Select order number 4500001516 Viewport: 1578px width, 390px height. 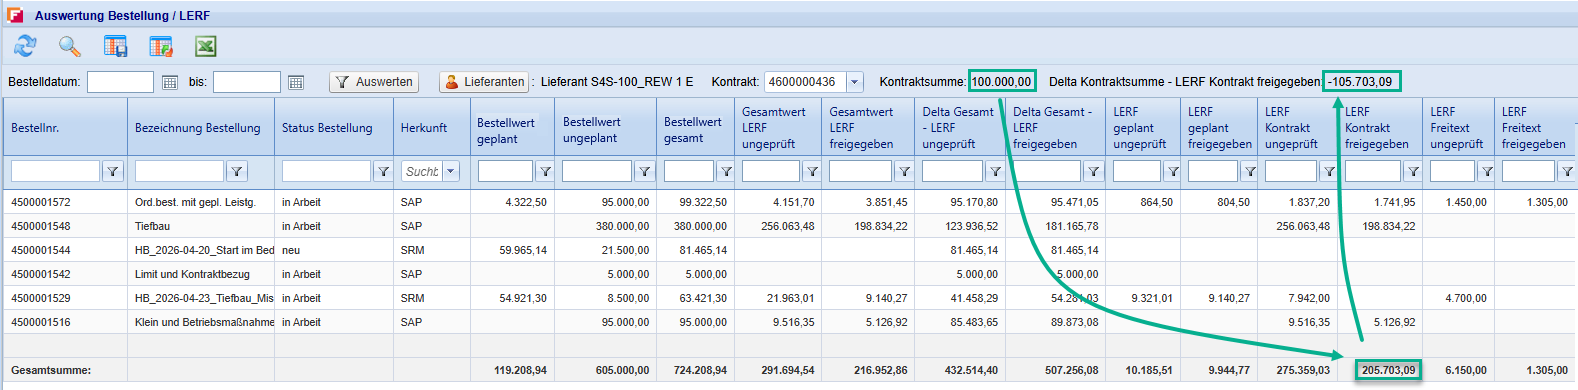pyautogui.click(x=41, y=322)
